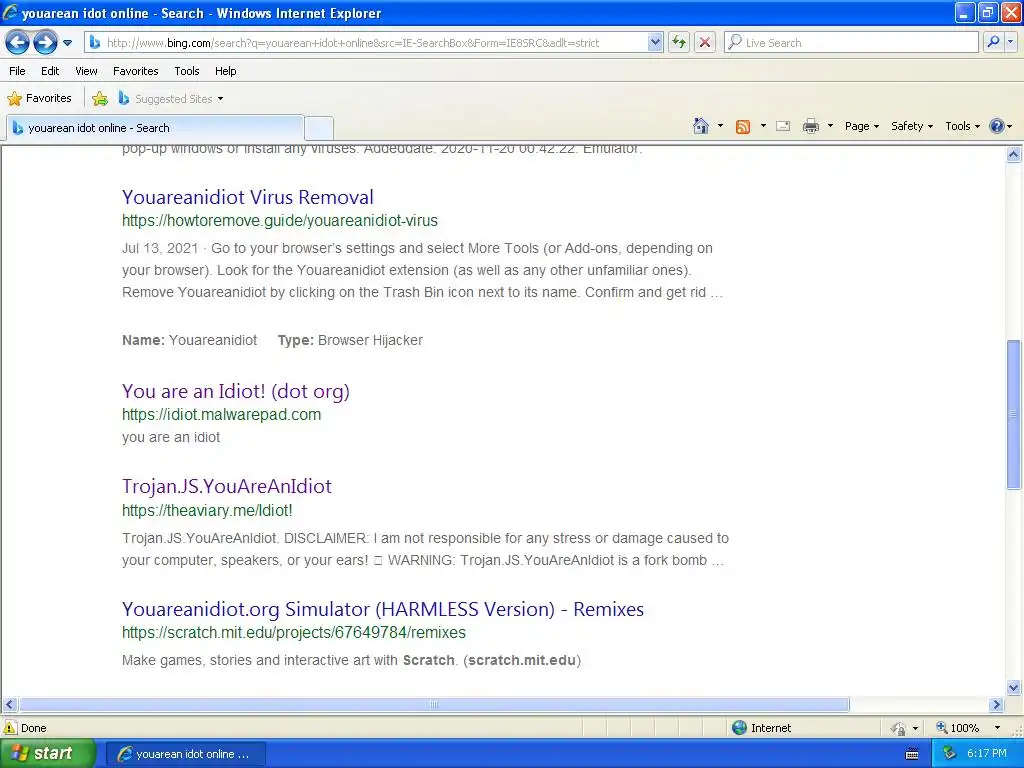The width and height of the screenshot is (1024, 768).
Task: Open the 'Trojan.JS.YouAreAnIdiot' result link
Action: click(x=227, y=487)
